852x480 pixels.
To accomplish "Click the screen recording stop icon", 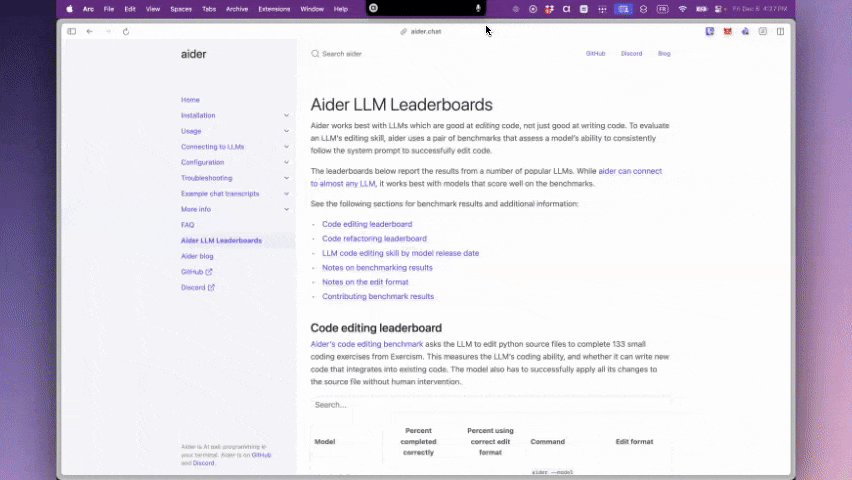I will click(x=373, y=8).
